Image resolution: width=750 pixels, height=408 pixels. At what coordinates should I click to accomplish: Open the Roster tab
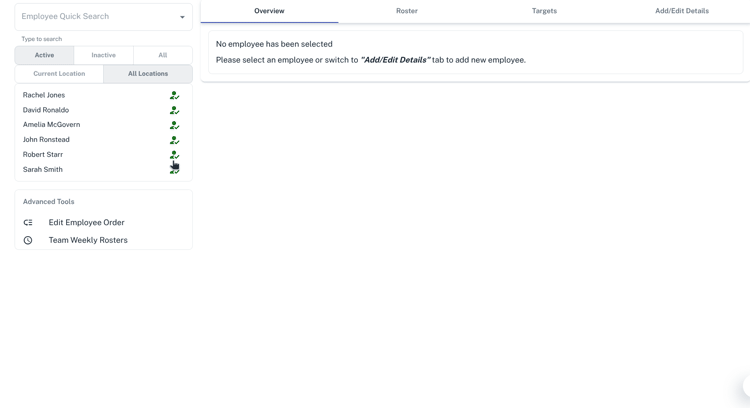[x=406, y=11]
